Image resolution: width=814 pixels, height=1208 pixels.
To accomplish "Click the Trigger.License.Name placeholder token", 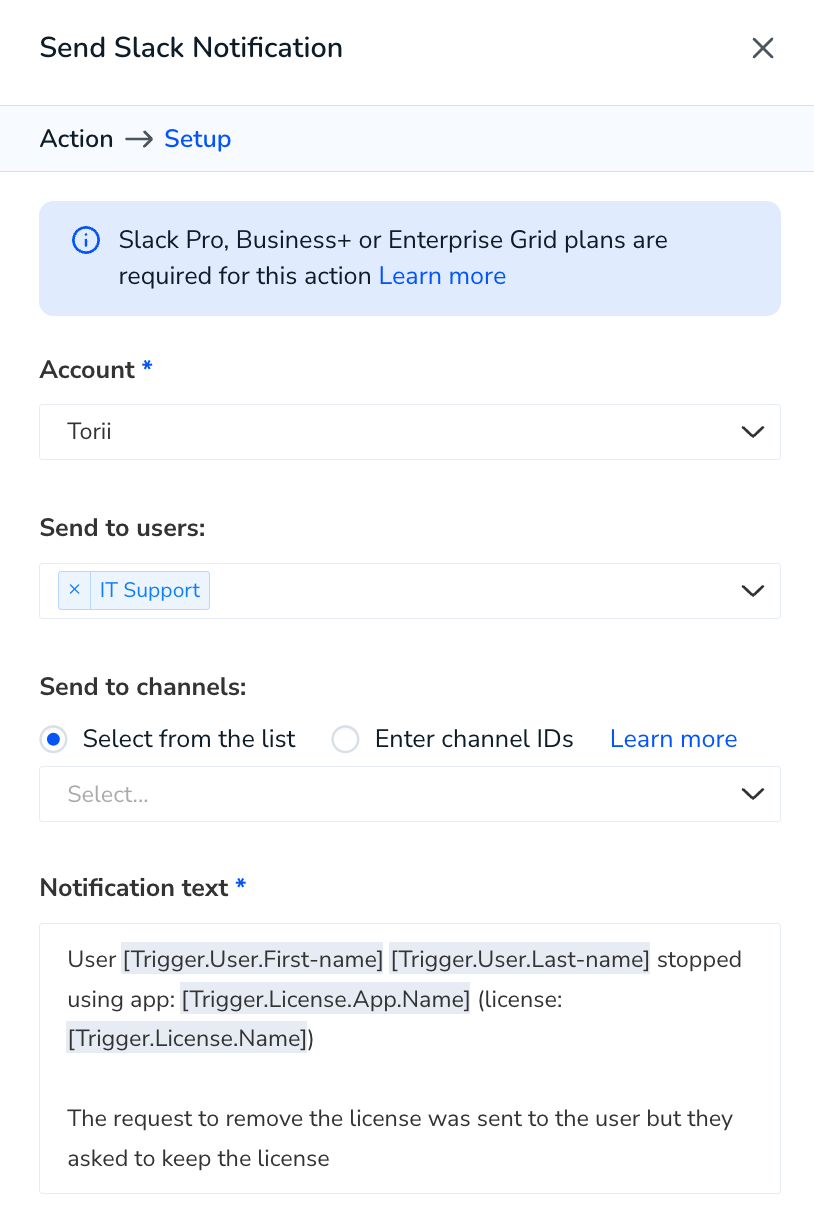I will [187, 1039].
